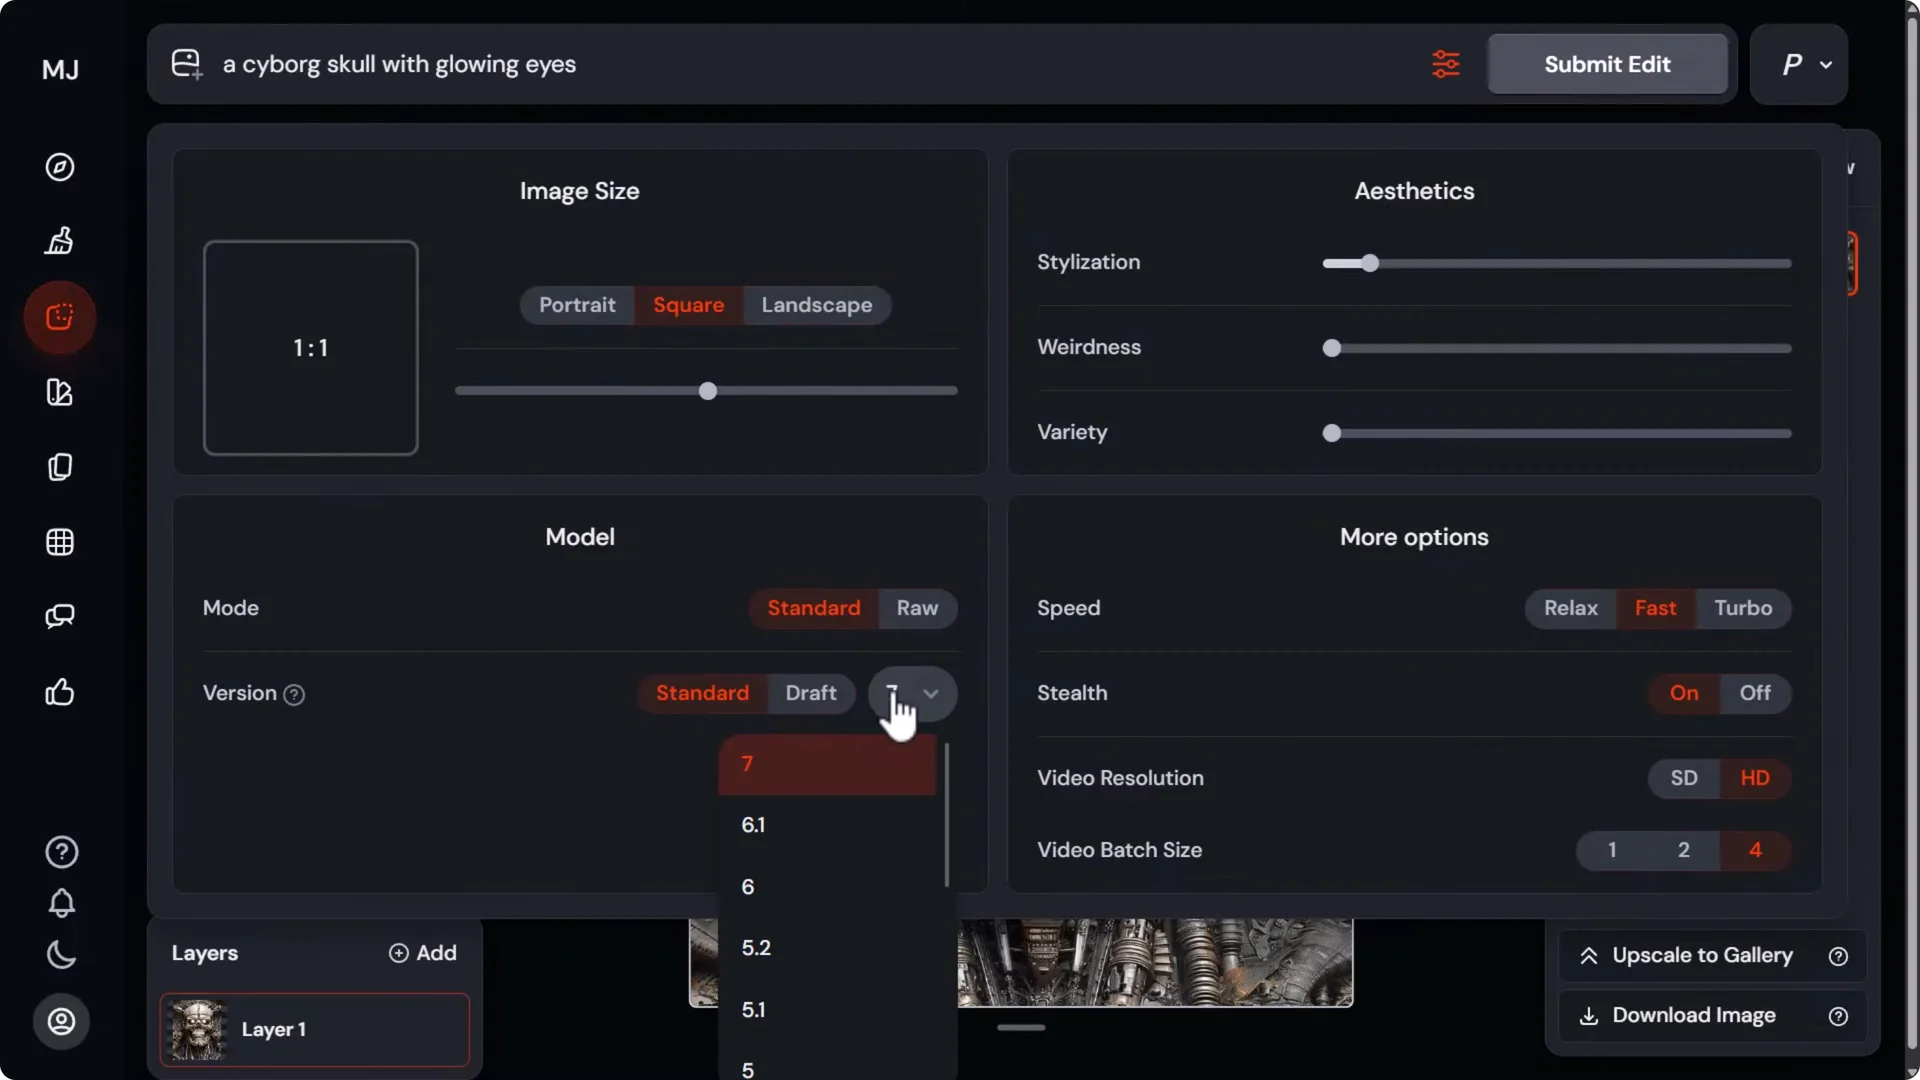Select Landscape aspect ratio
Screen dimensions: 1920x1080
816,305
